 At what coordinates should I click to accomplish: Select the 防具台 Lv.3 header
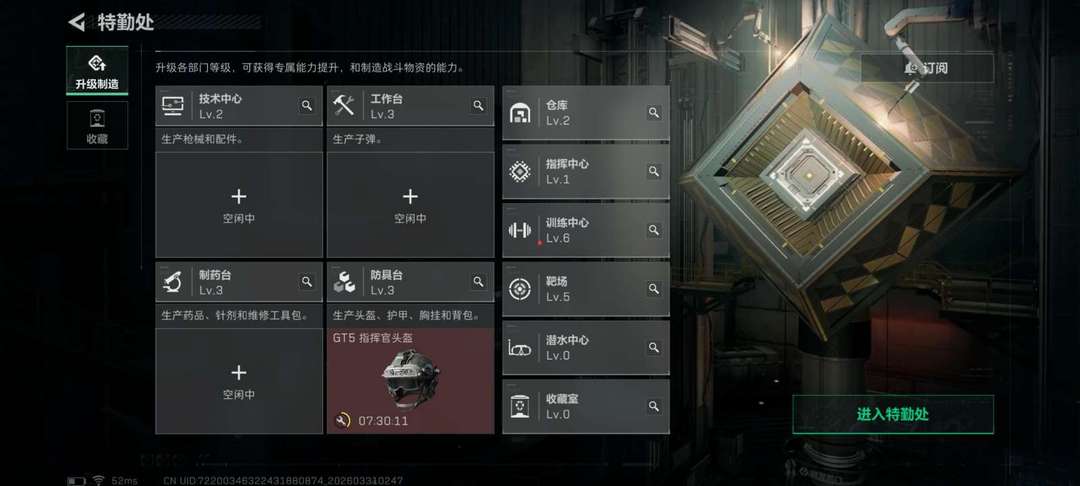click(411, 282)
